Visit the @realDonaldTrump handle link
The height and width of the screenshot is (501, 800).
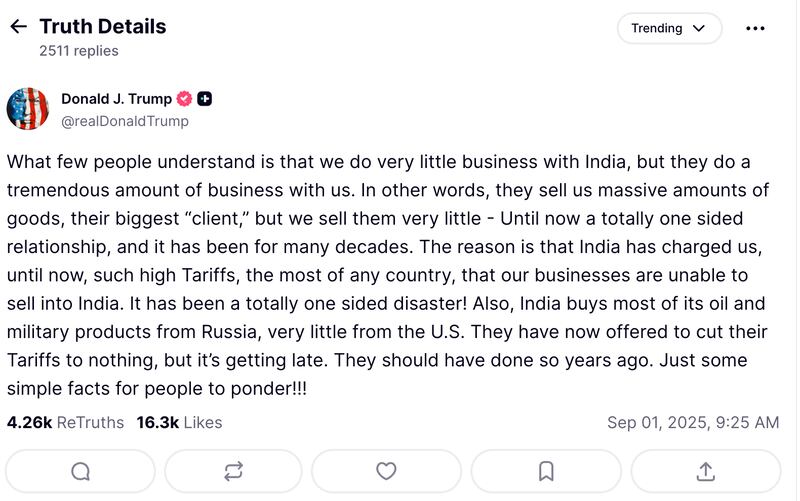tap(125, 121)
